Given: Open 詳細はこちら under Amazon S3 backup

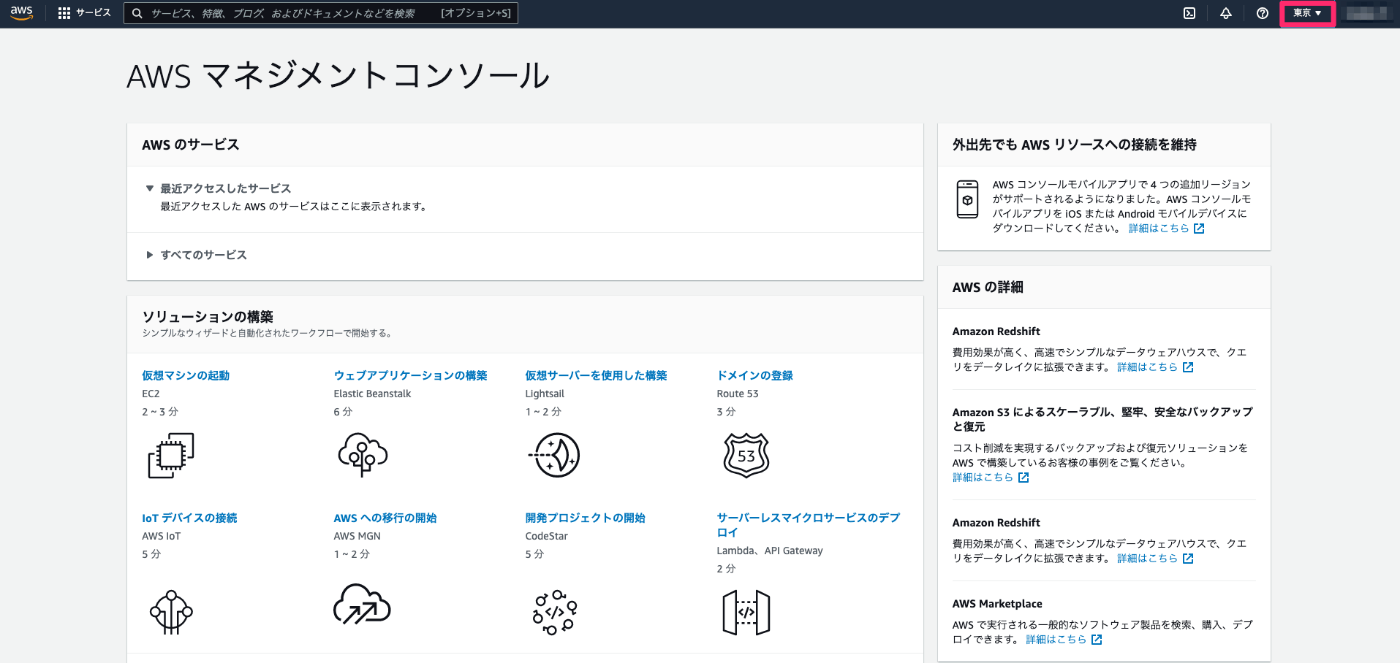Looking at the screenshot, I should tap(990, 477).
